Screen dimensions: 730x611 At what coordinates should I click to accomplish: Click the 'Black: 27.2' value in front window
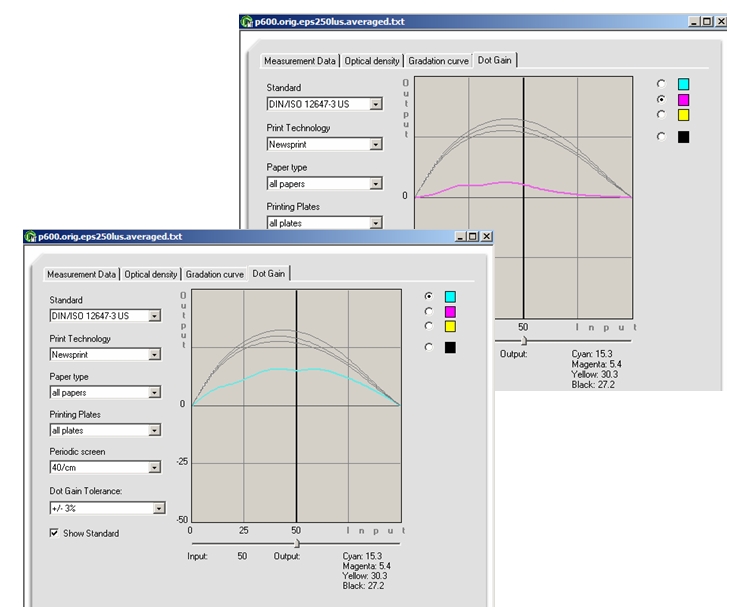363,585
